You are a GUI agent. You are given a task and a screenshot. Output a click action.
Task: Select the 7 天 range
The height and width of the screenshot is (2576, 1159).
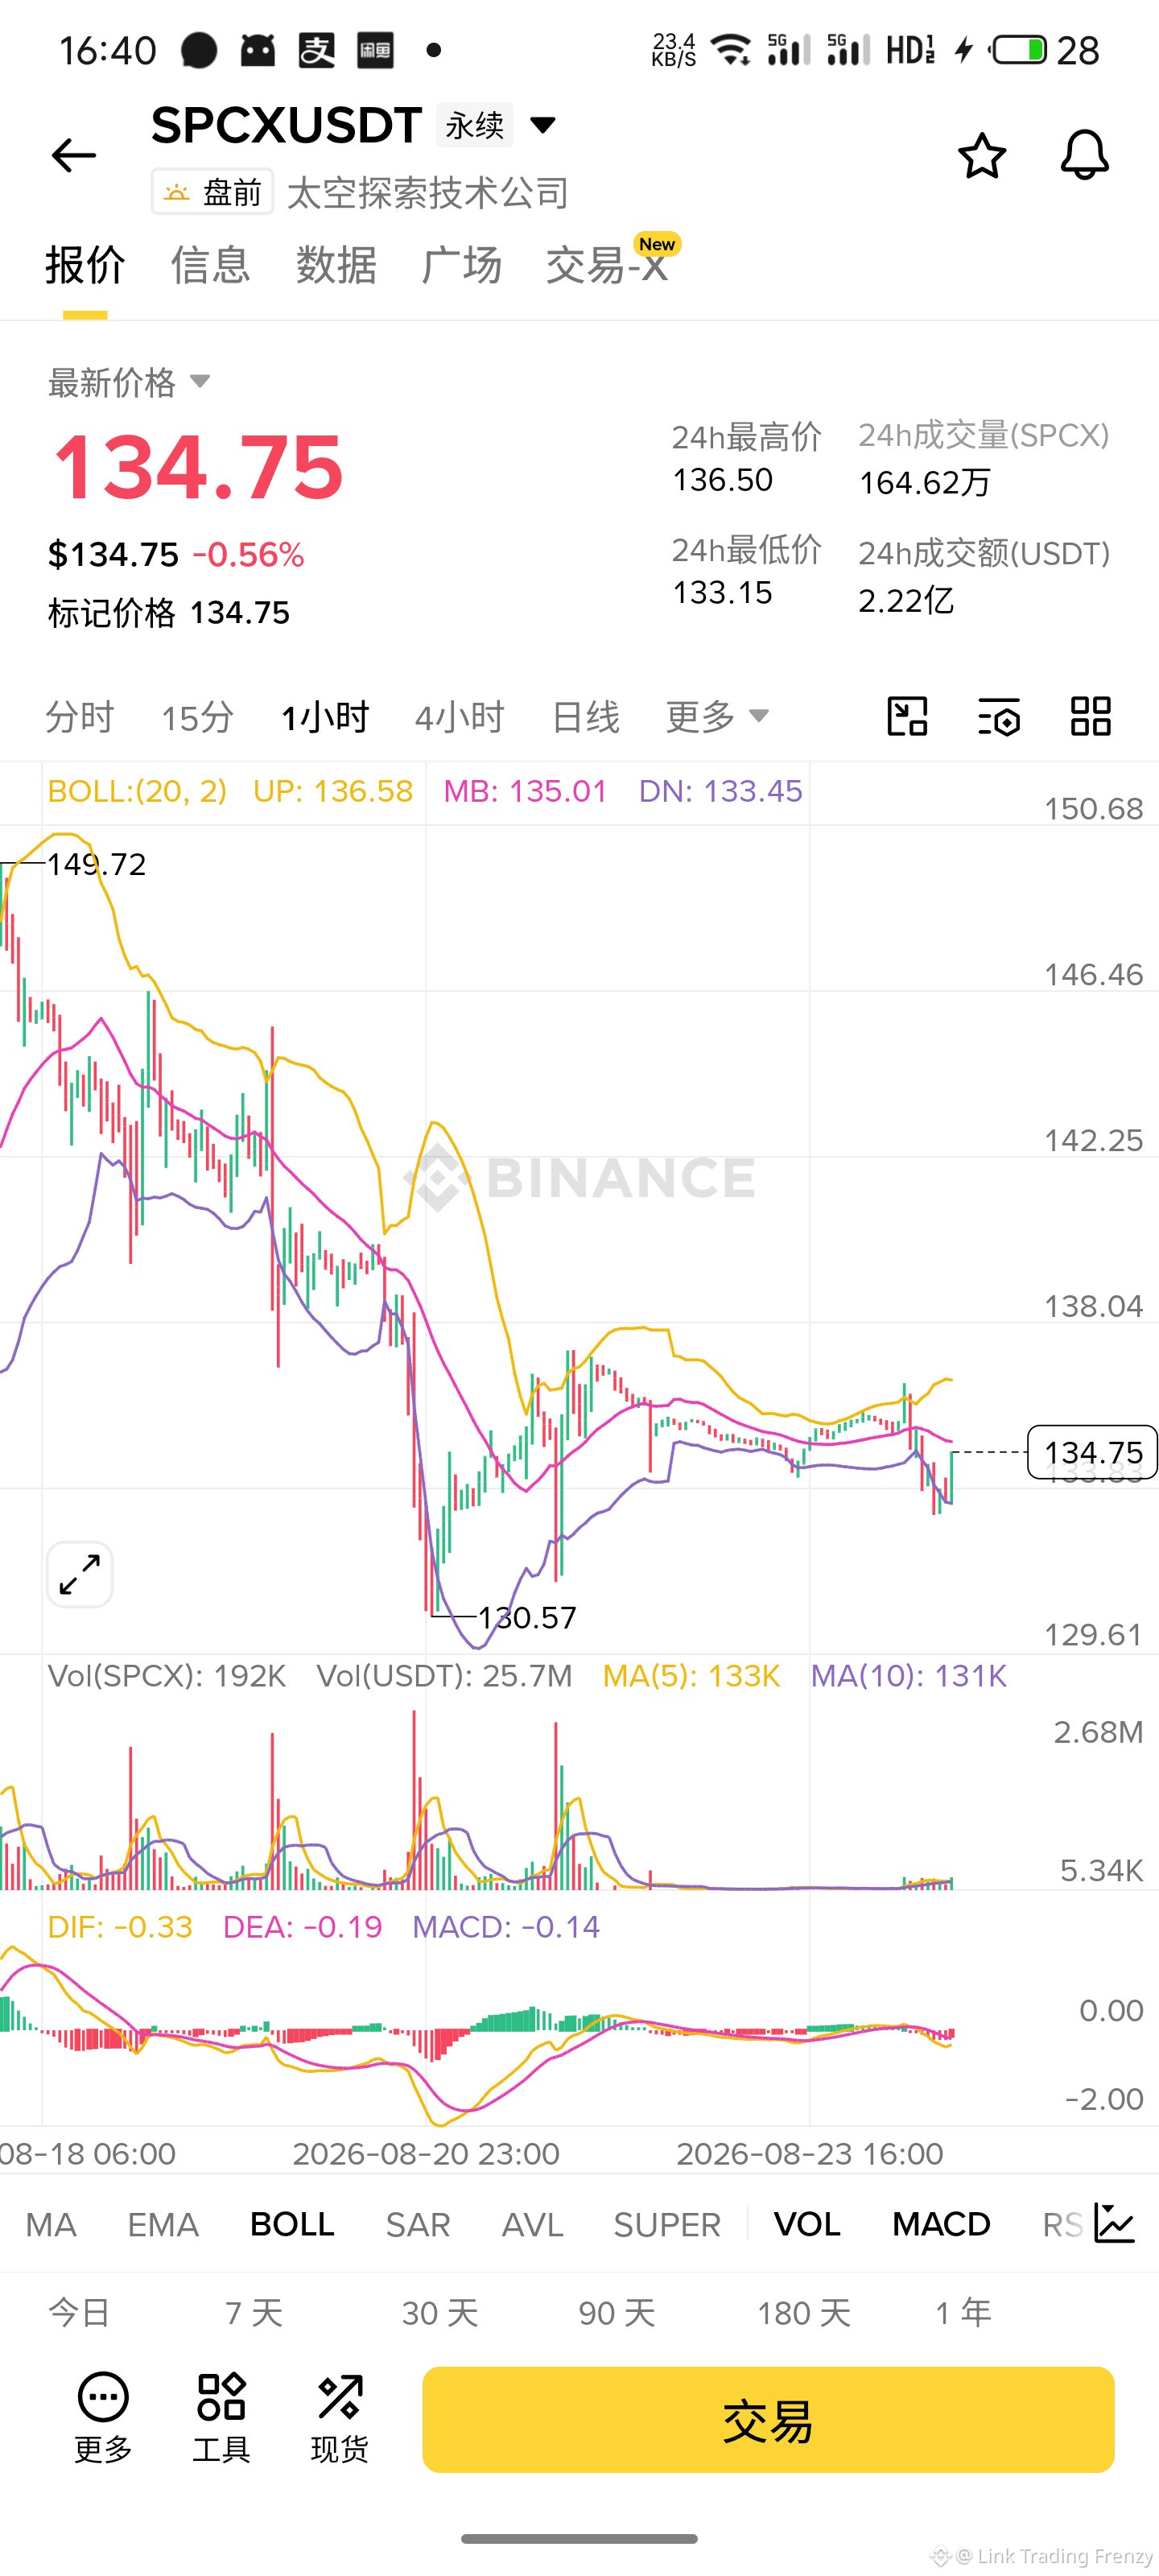pyautogui.click(x=254, y=2312)
